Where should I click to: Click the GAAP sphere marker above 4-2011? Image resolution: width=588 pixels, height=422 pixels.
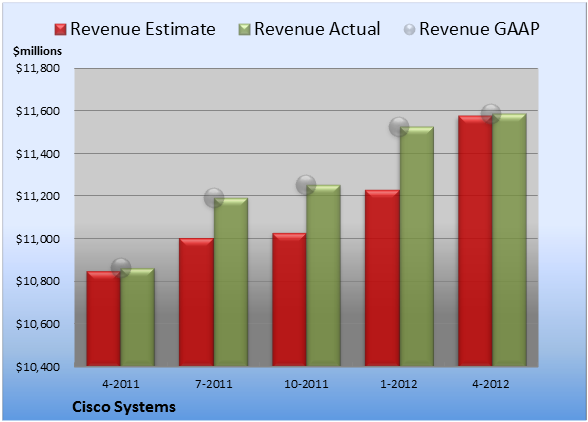tap(121, 268)
